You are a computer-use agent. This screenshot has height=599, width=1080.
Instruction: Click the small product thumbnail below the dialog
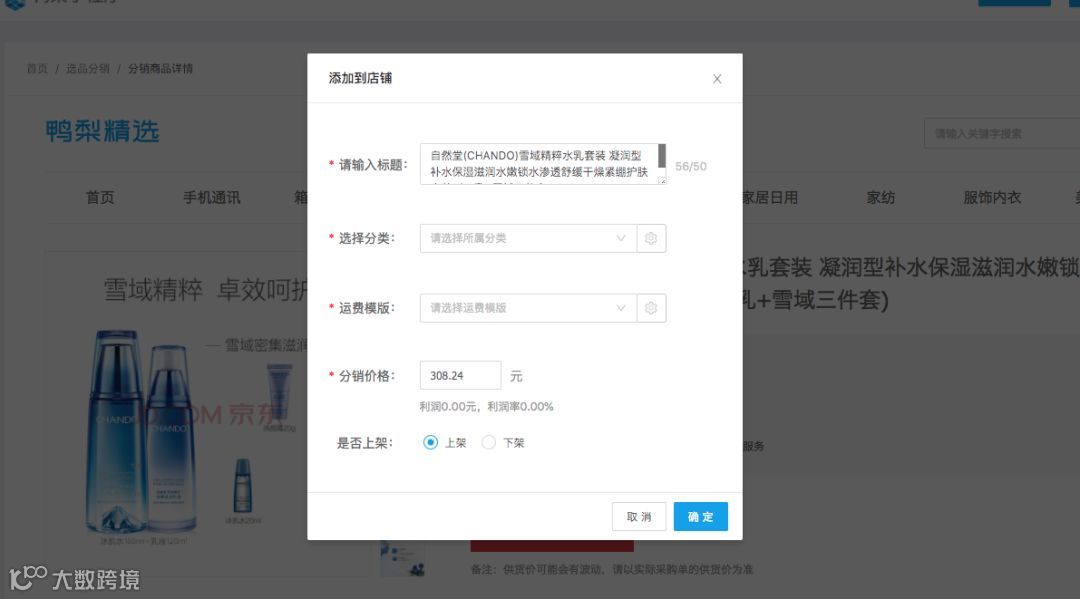(x=402, y=558)
